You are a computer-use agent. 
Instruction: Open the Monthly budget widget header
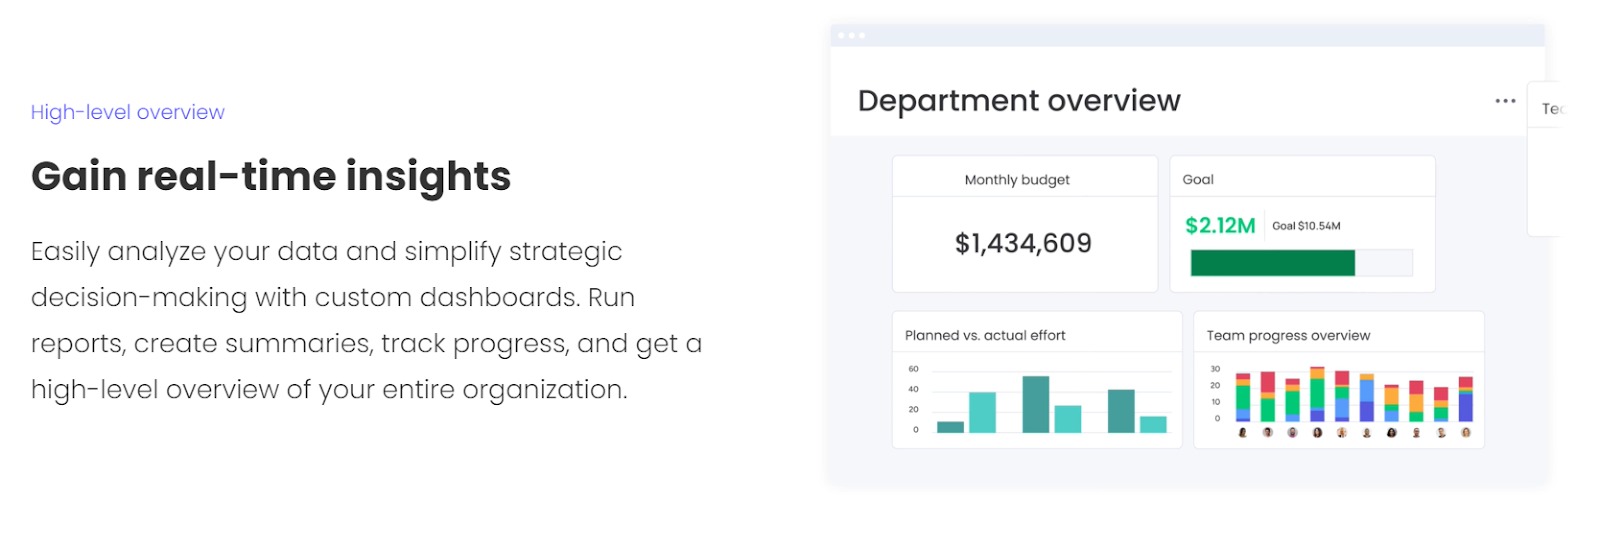[x=1017, y=180]
